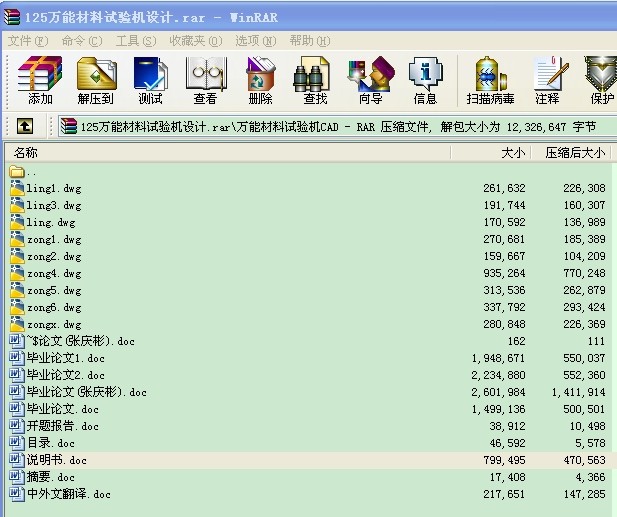Open the Tools (工具) menu

(x=135, y=40)
